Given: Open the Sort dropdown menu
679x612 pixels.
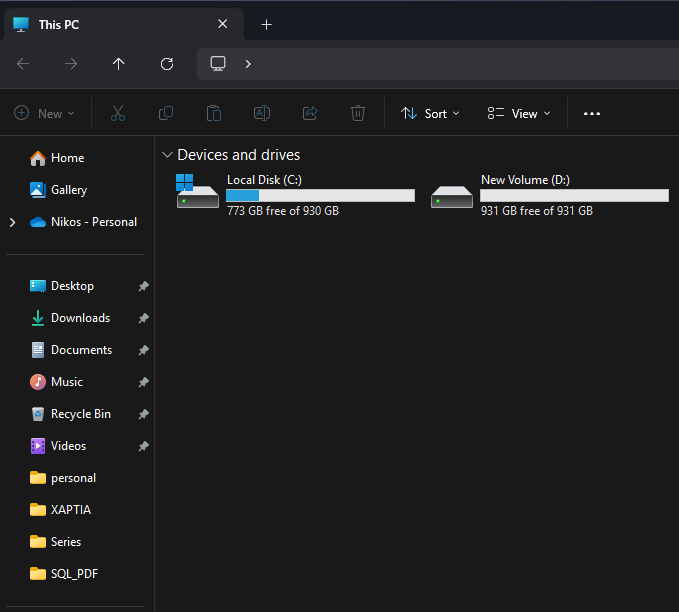Looking at the screenshot, I should (430, 113).
